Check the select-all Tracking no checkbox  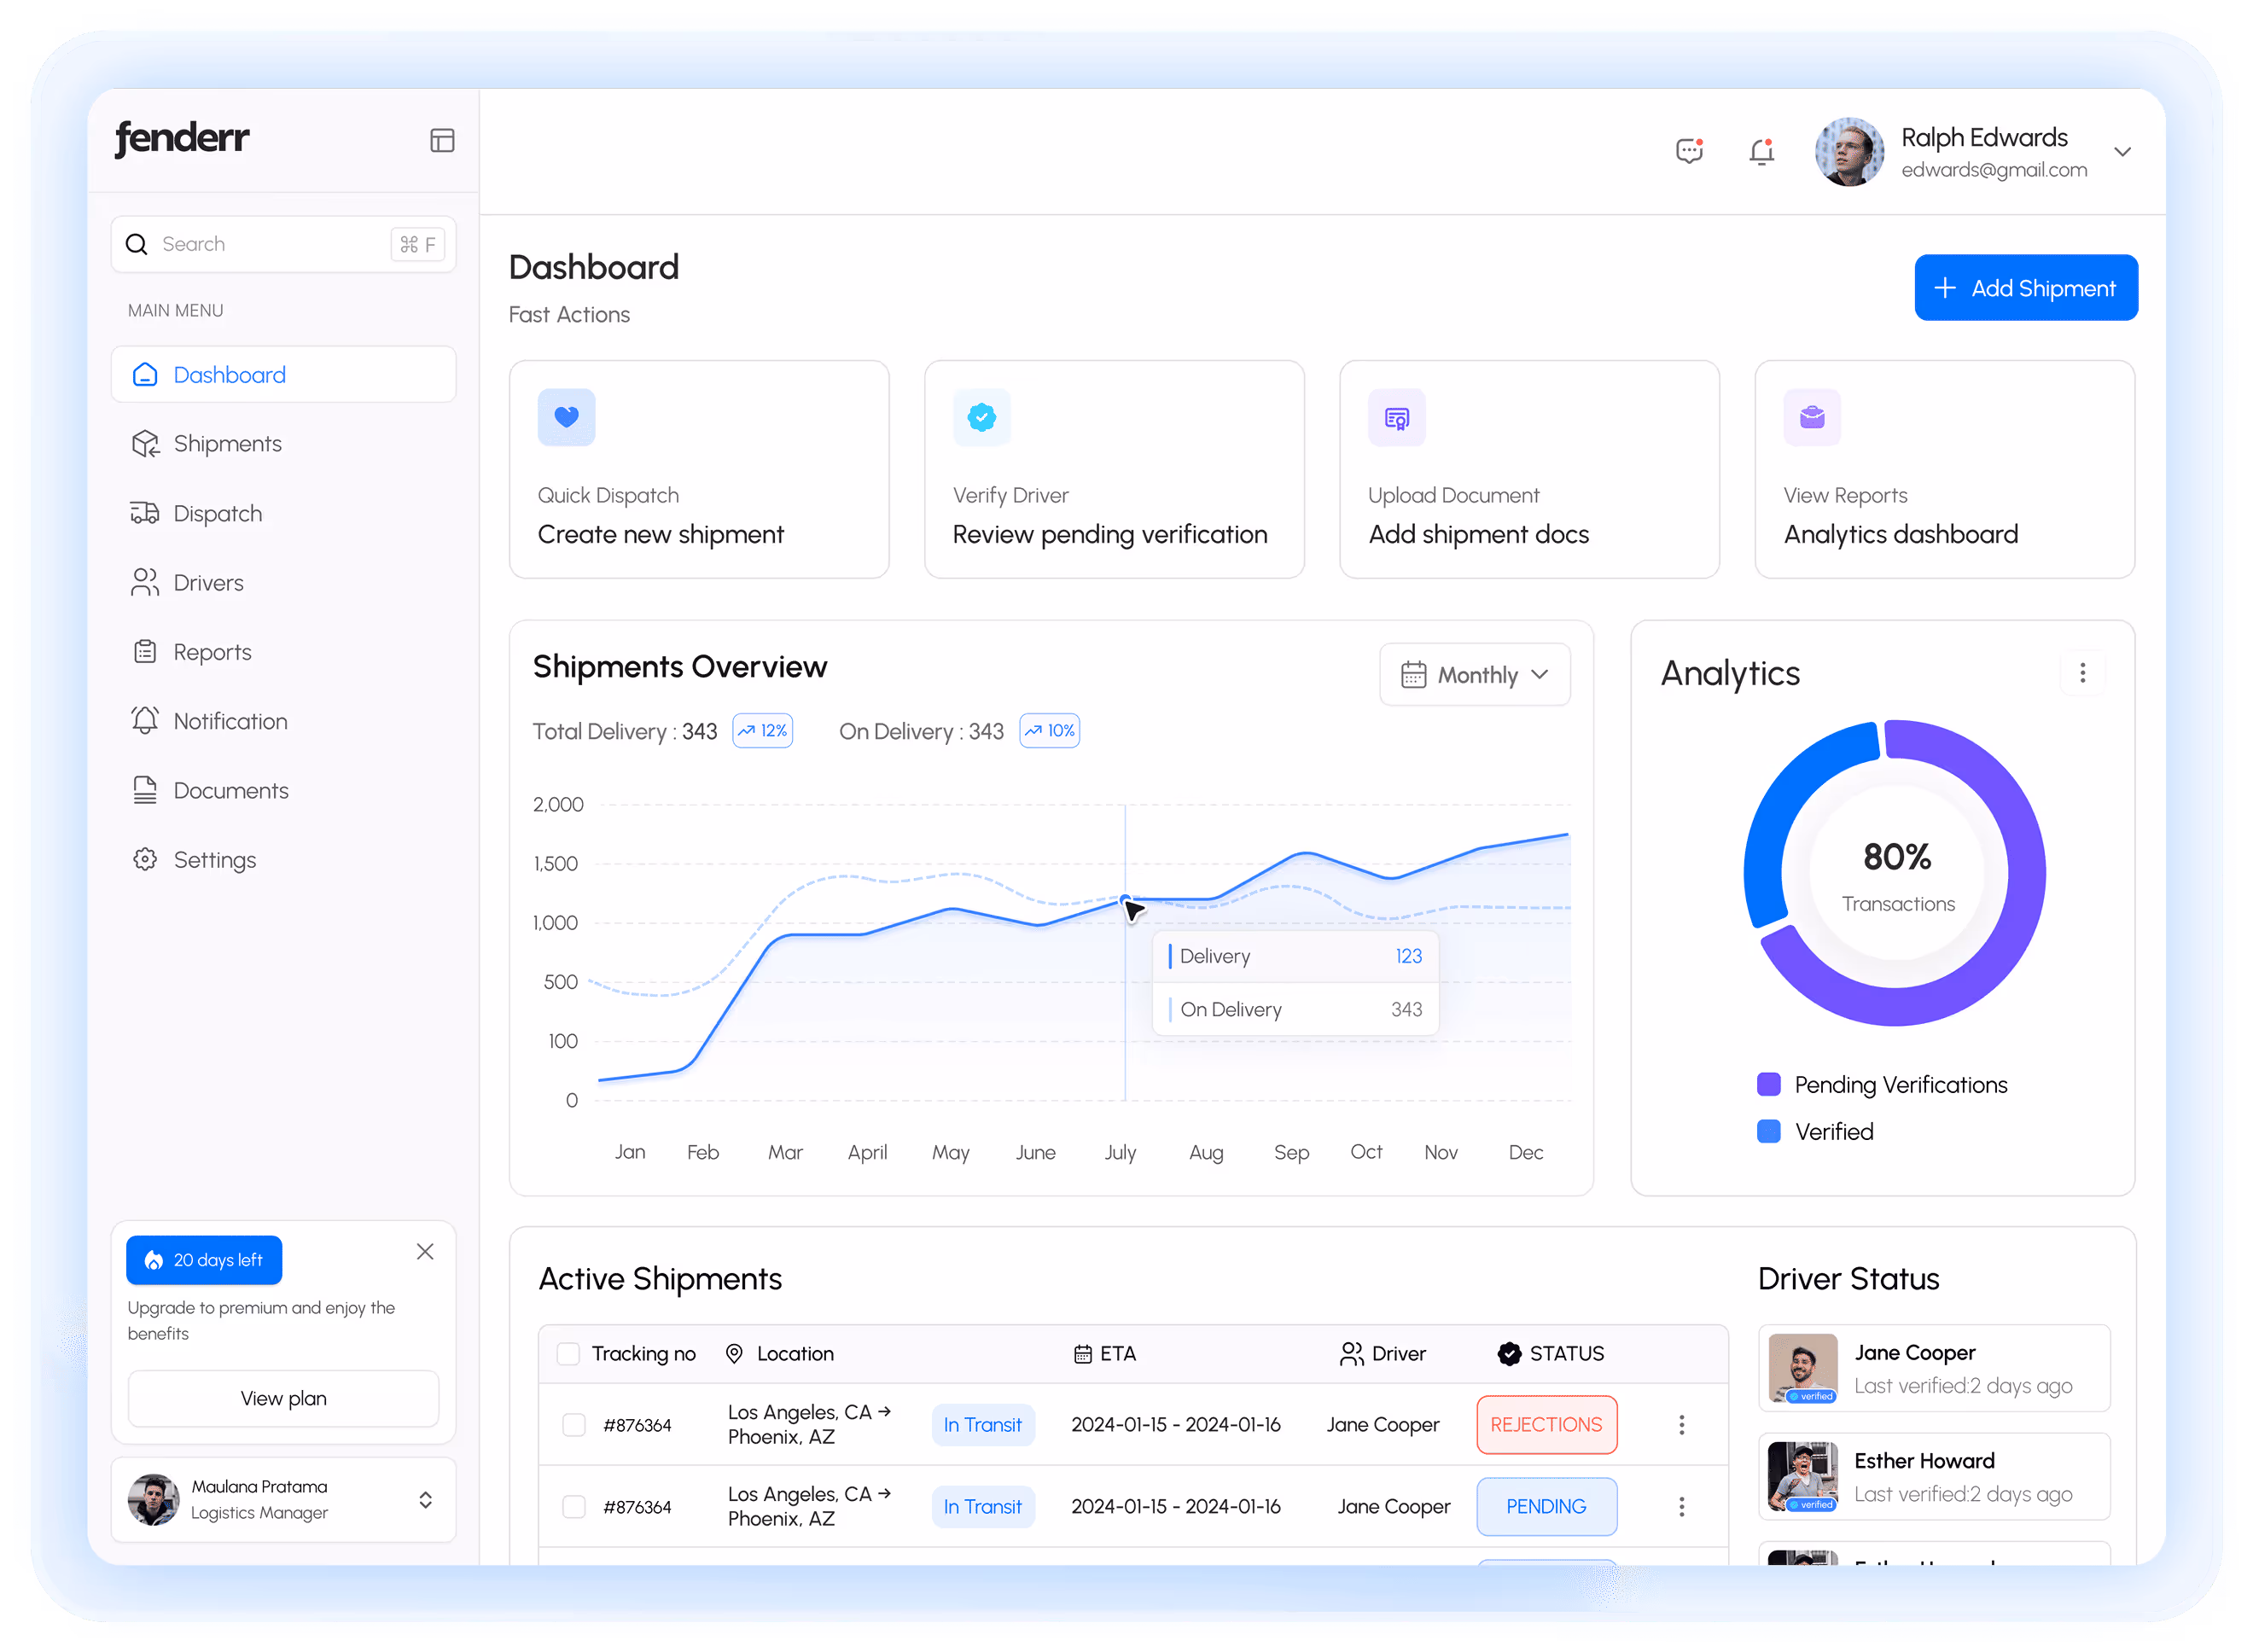(568, 1353)
